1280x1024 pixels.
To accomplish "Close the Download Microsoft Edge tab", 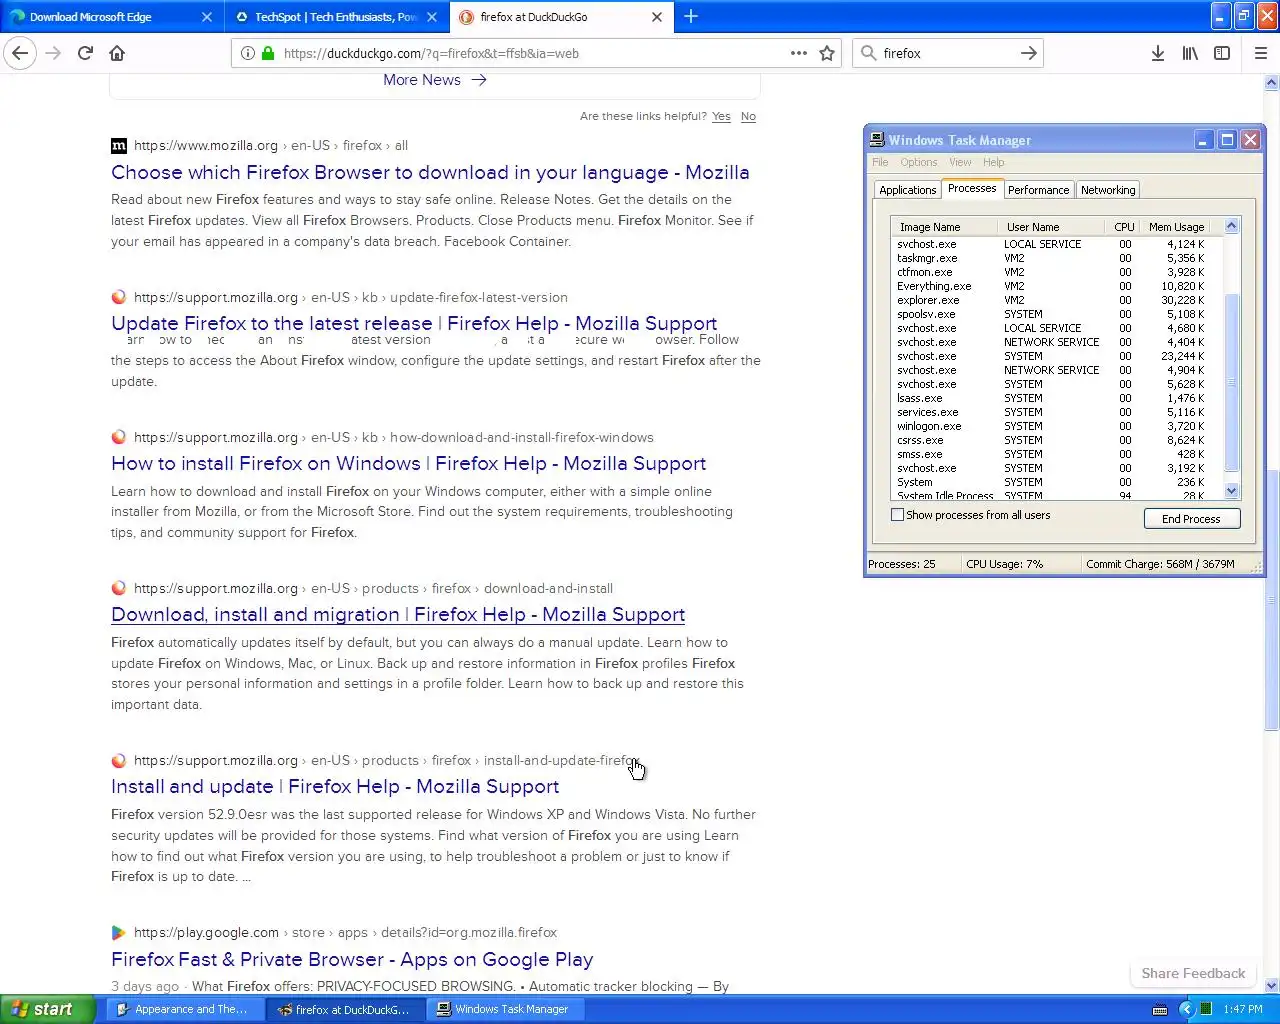I will [x=207, y=17].
